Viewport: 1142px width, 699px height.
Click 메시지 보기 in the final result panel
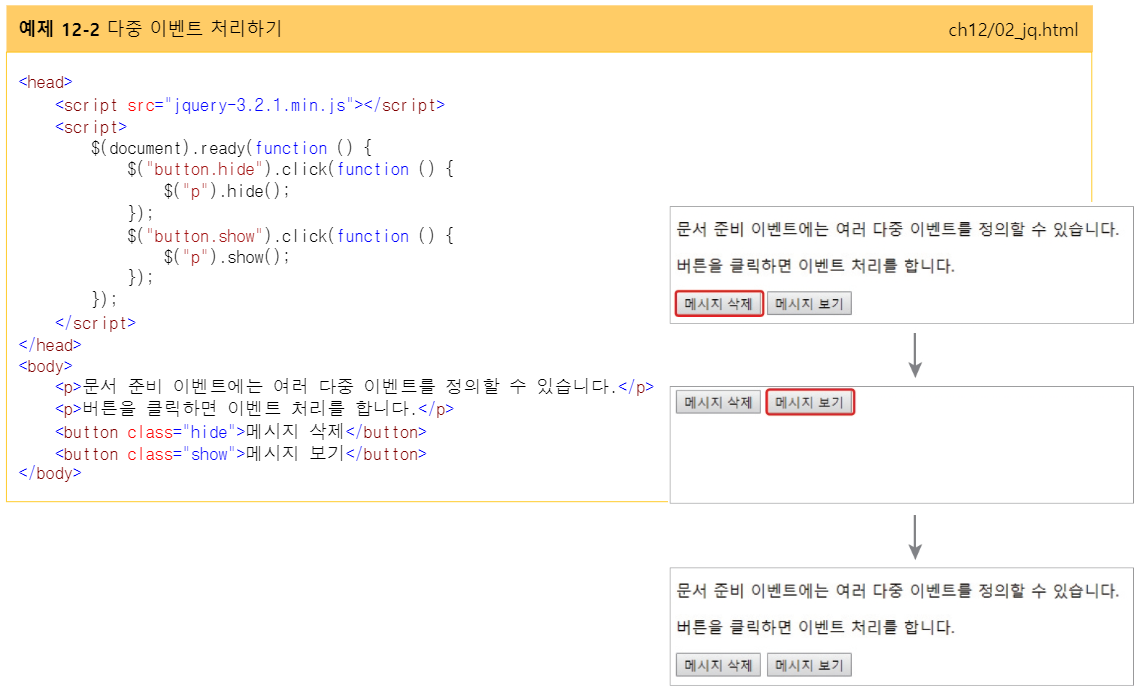pos(809,665)
